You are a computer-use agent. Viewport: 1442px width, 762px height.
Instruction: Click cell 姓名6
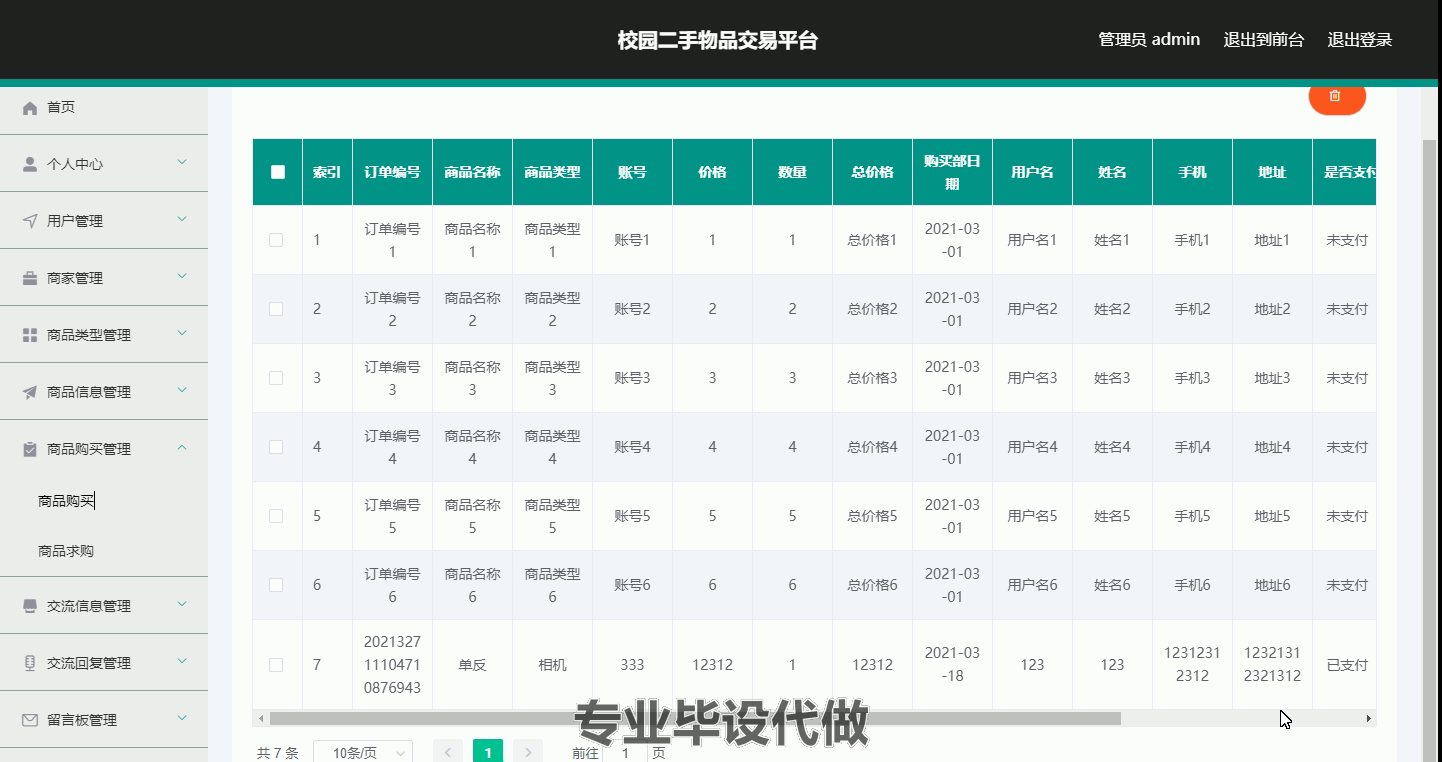pyautogui.click(x=1112, y=585)
